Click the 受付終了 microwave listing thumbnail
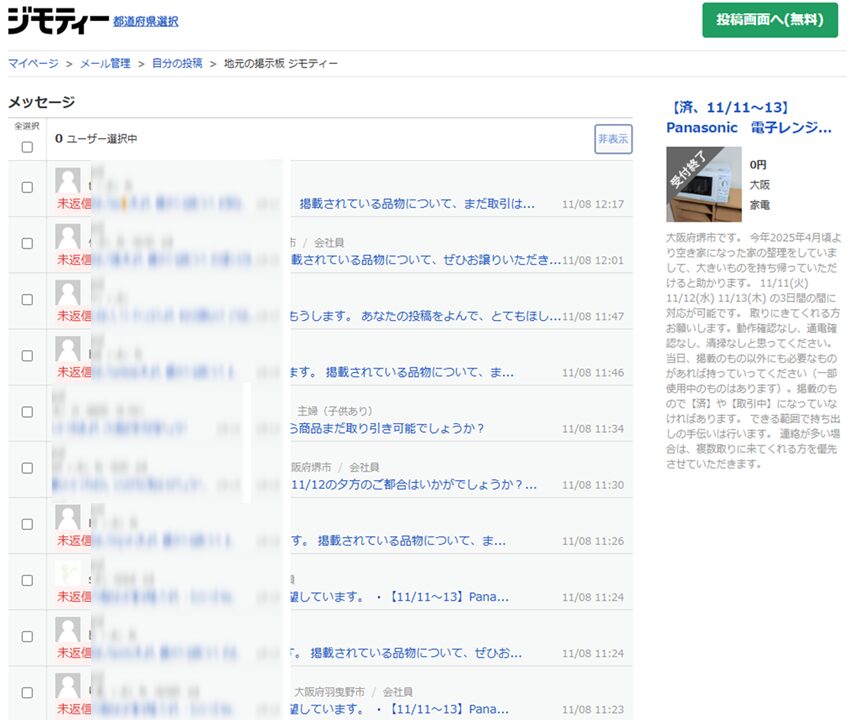This screenshot has height=720, width=855. (704, 184)
